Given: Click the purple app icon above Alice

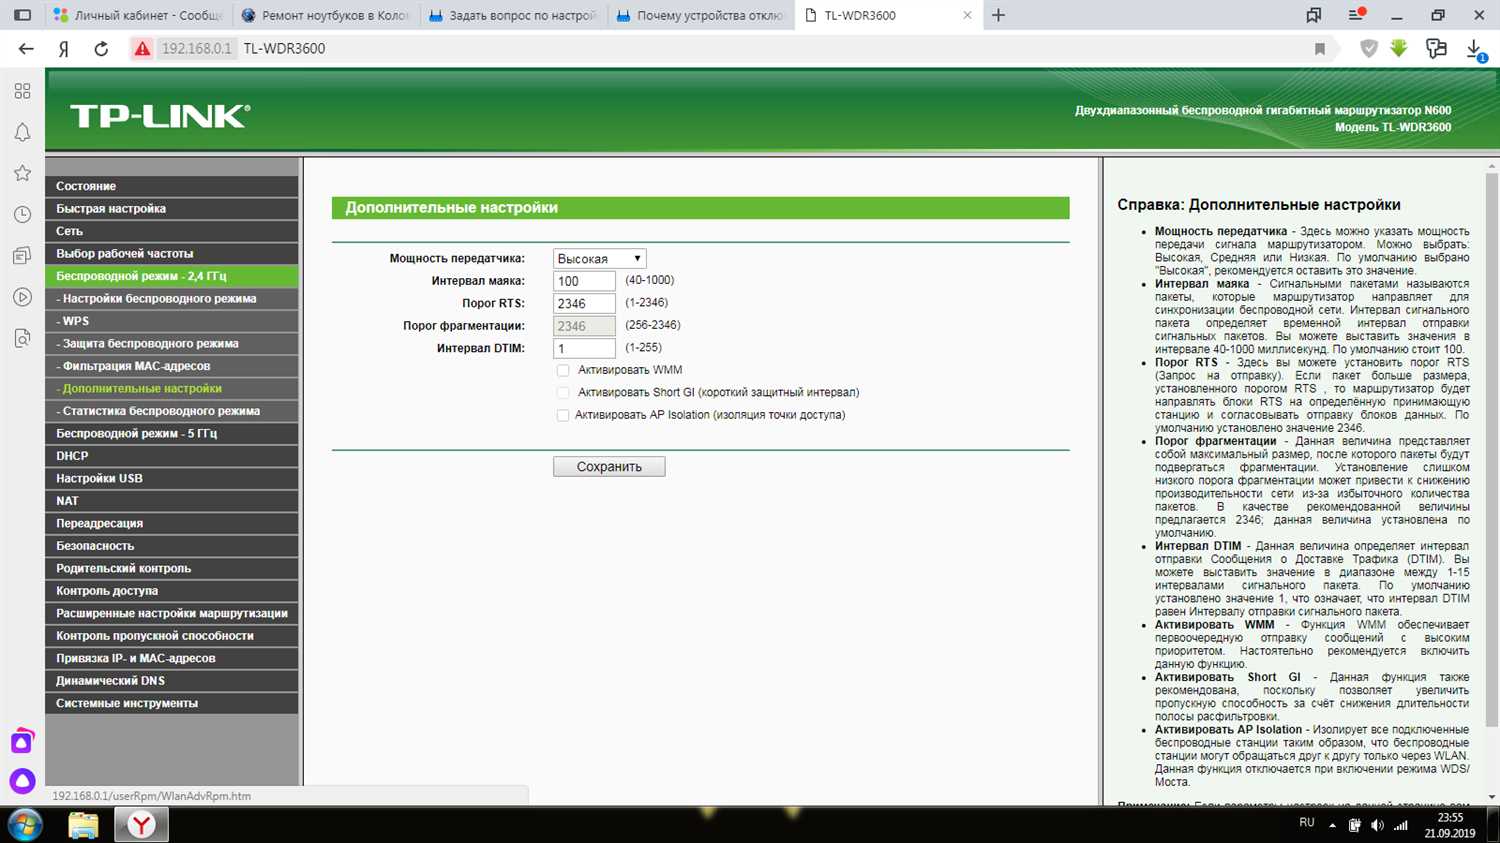Looking at the screenshot, I should pyautogui.click(x=22, y=742).
